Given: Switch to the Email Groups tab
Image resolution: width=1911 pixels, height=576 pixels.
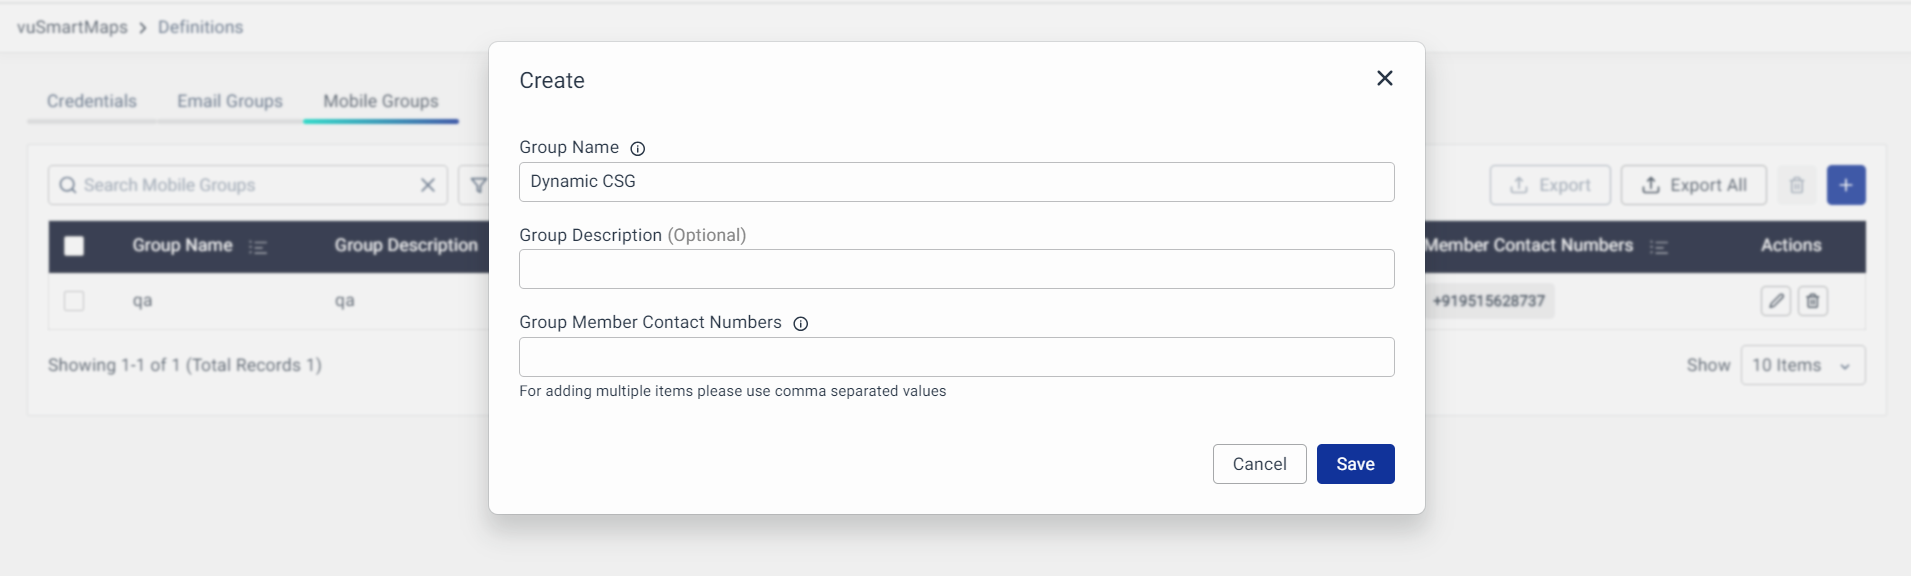Looking at the screenshot, I should pyautogui.click(x=229, y=101).
